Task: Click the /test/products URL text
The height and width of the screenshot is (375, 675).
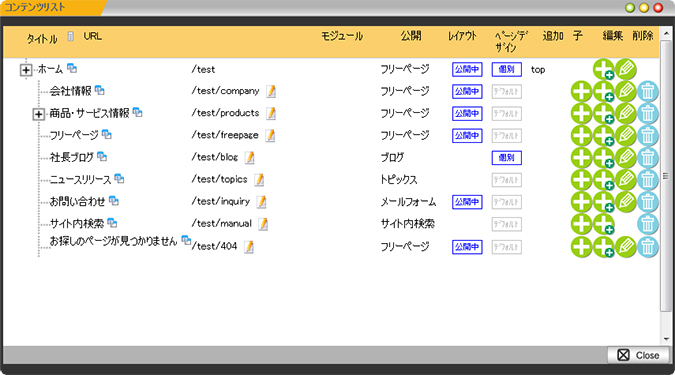Action: click(225, 113)
